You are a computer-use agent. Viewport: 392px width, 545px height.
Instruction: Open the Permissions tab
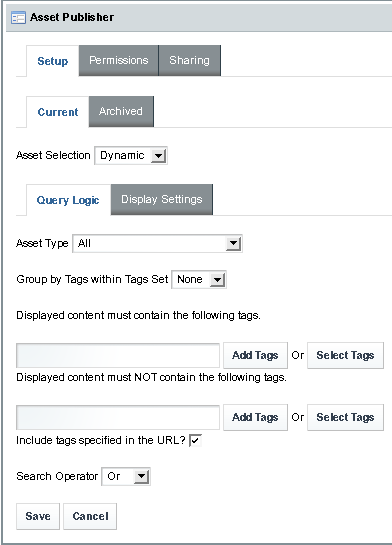click(119, 60)
